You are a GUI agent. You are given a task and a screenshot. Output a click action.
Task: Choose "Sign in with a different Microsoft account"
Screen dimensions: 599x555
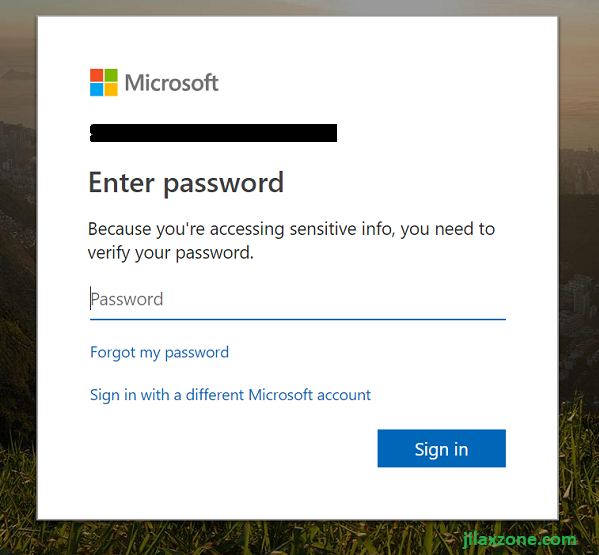click(x=230, y=395)
